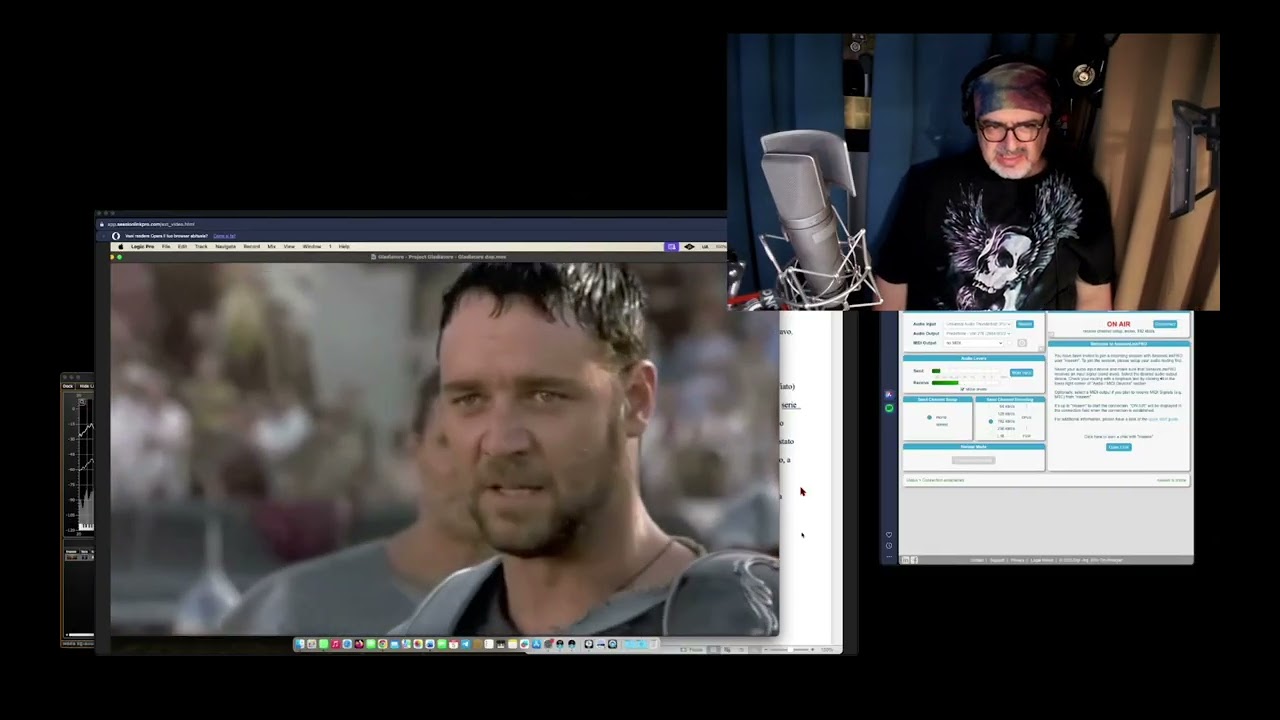Open Google Chrome from the Dock
This screenshot has height=720, width=1280.
(382, 644)
